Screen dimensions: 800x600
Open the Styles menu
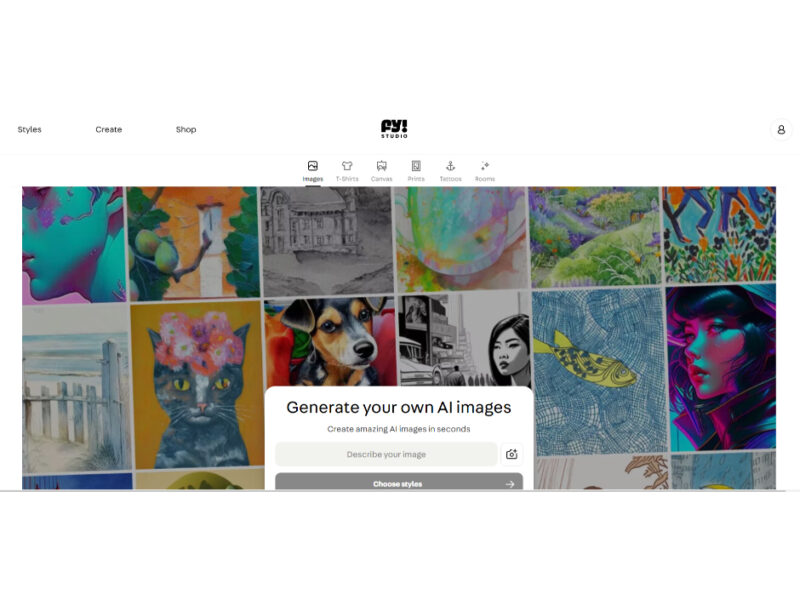point(30,130)
